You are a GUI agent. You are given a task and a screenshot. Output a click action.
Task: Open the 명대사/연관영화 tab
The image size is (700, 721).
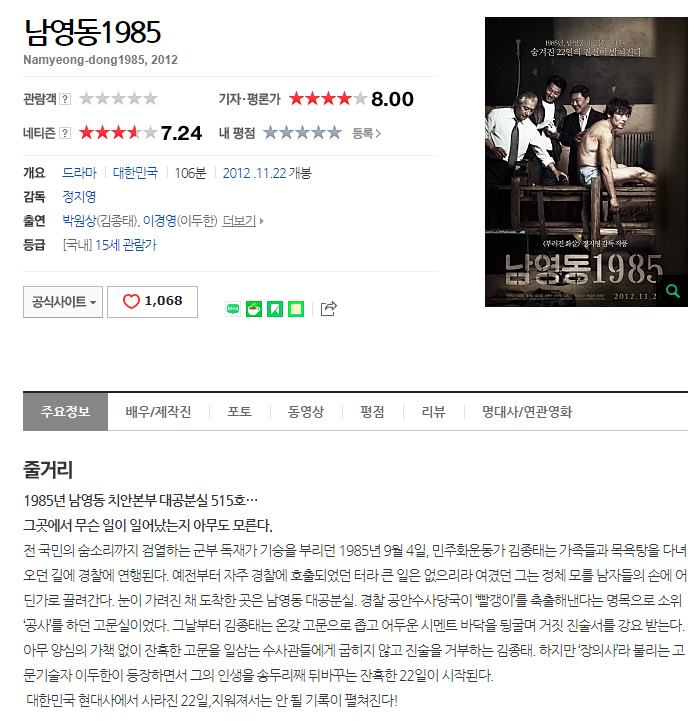(x=527, y=412)
